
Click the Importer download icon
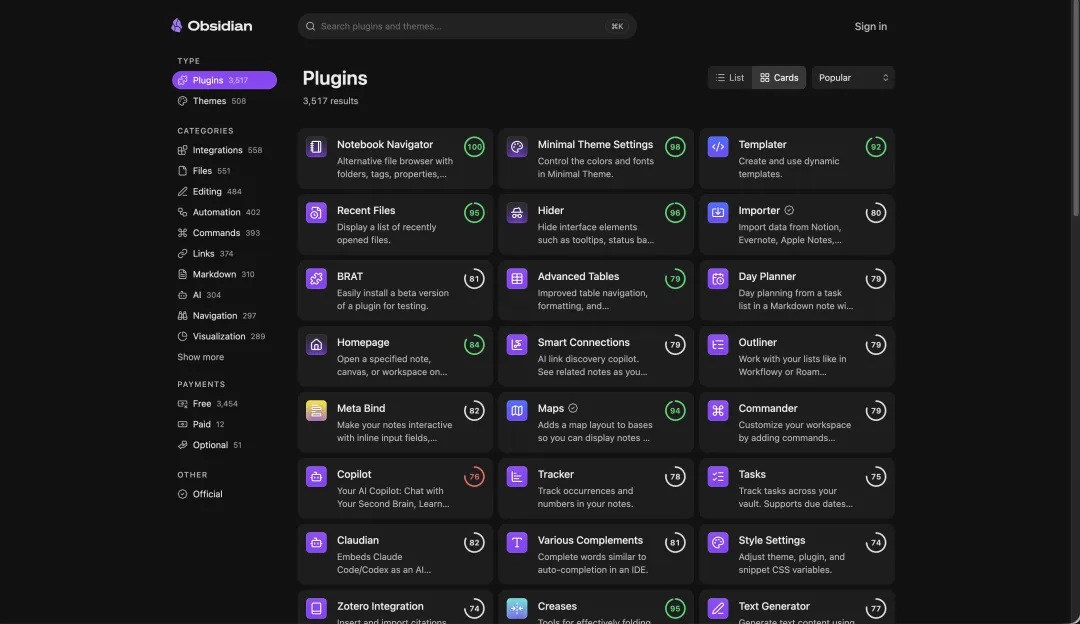[x=718, y=213]
